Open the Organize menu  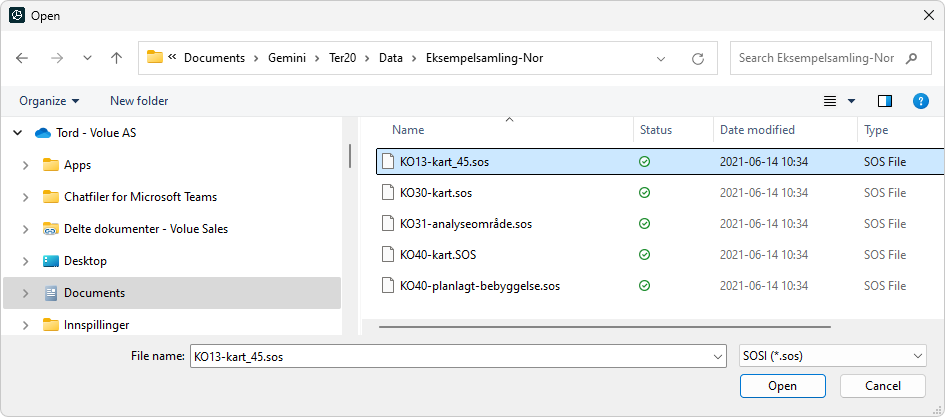coord(49,101)
